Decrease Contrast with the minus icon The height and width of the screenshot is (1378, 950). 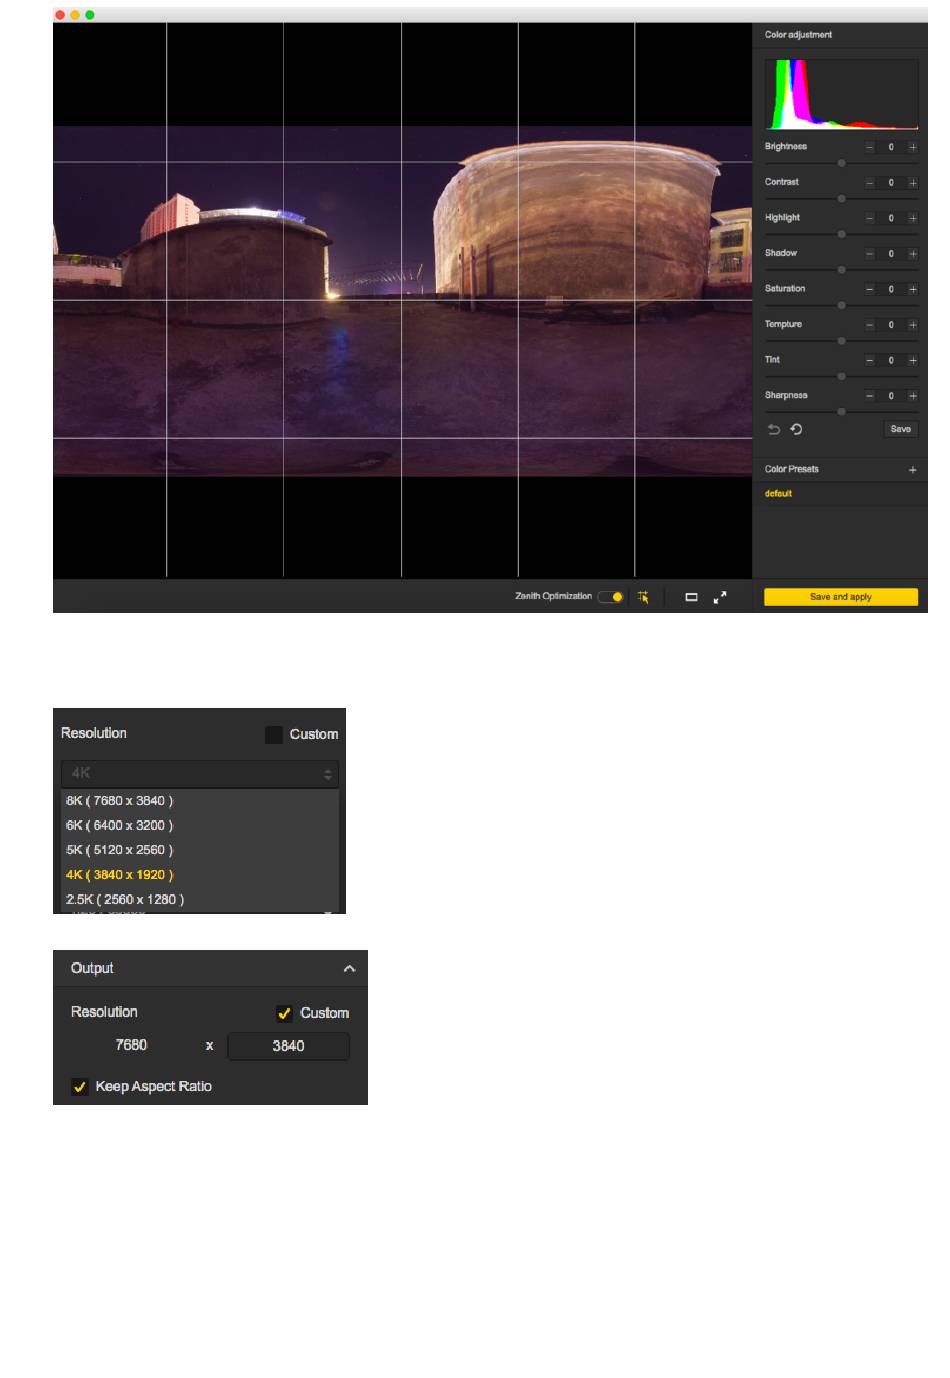tap(869, 183)
